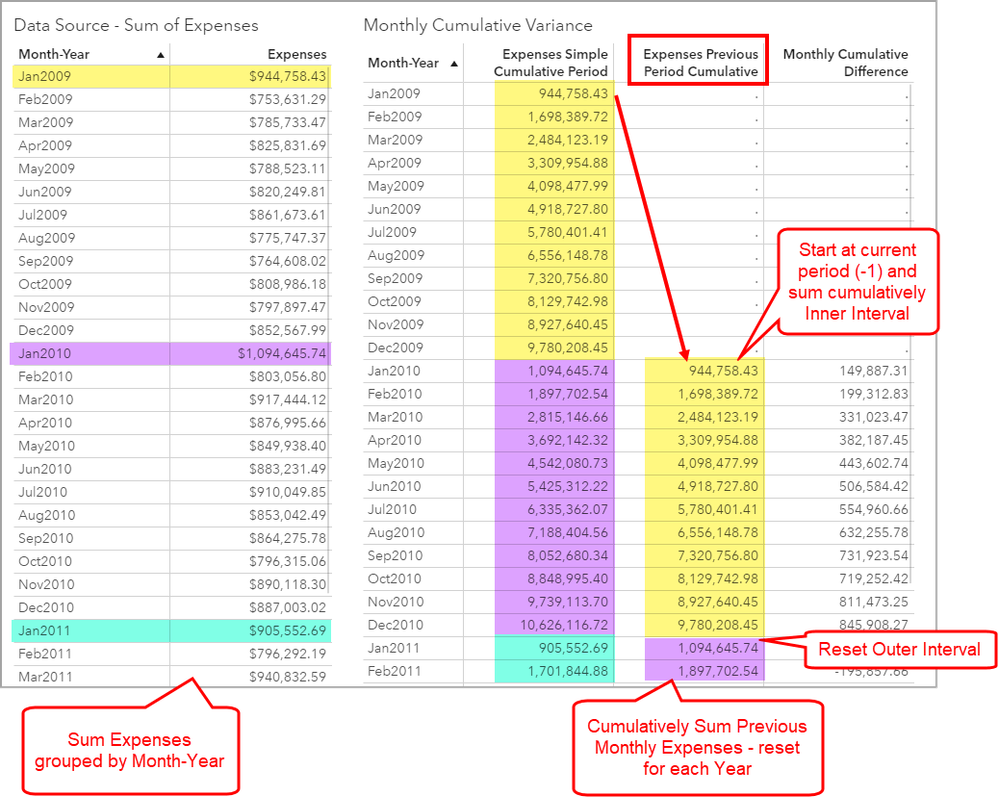This screenshot has width=999, height=798.
Task: Click cumulative value 2,484,123.19 for Mar2009
Action: coord(567,139)
